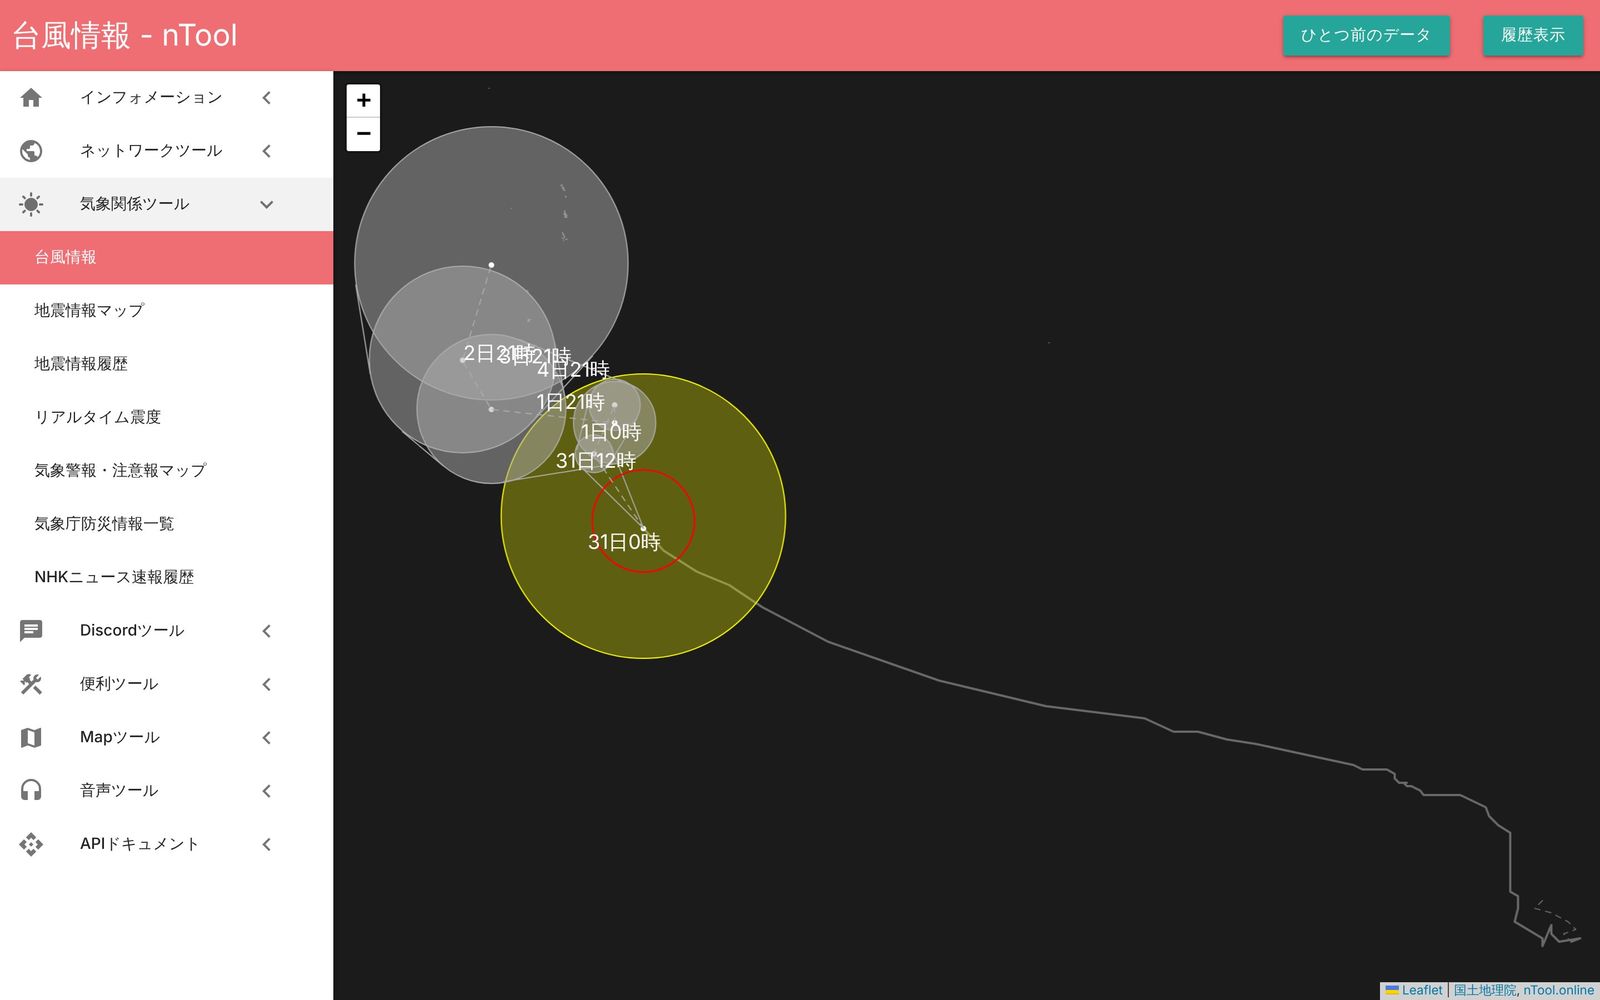Open 地震情報履歴 menu item
This screenshot has height=1000, width=1600.
(x=166, y=364)
